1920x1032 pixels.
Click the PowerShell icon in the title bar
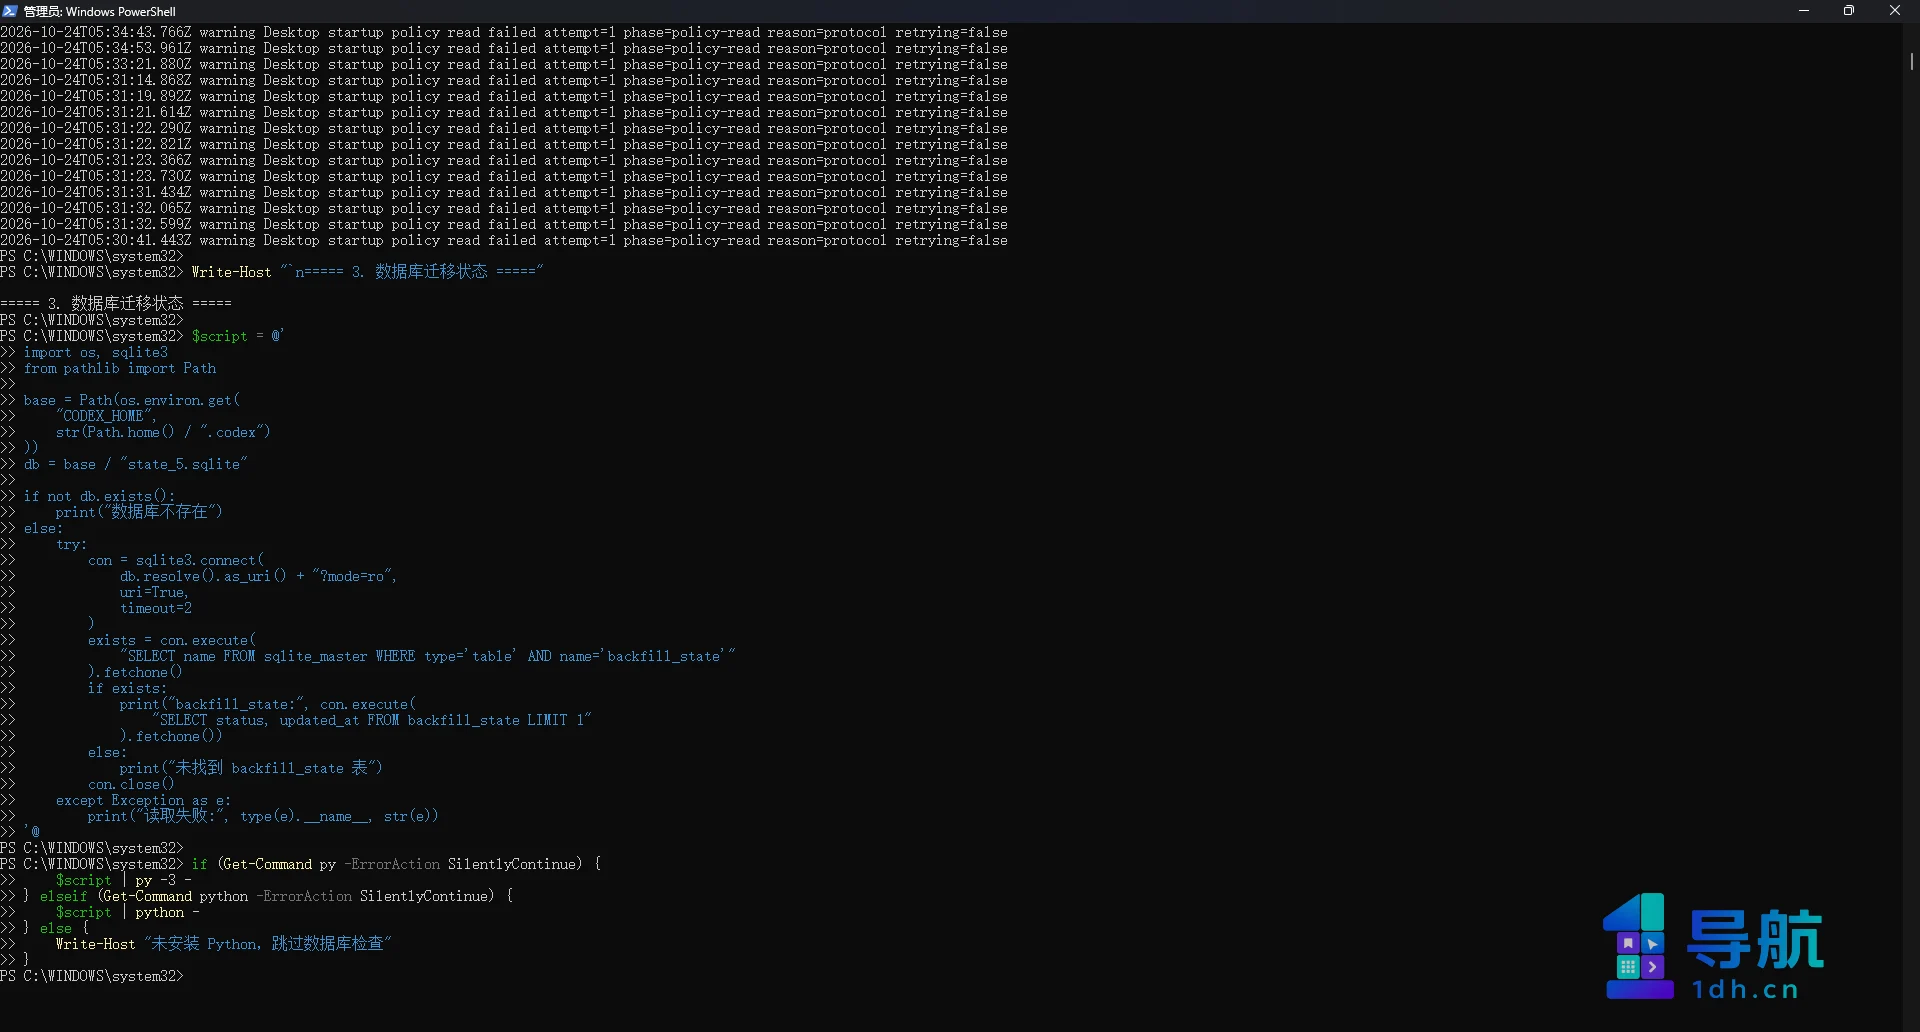point(10,11)
